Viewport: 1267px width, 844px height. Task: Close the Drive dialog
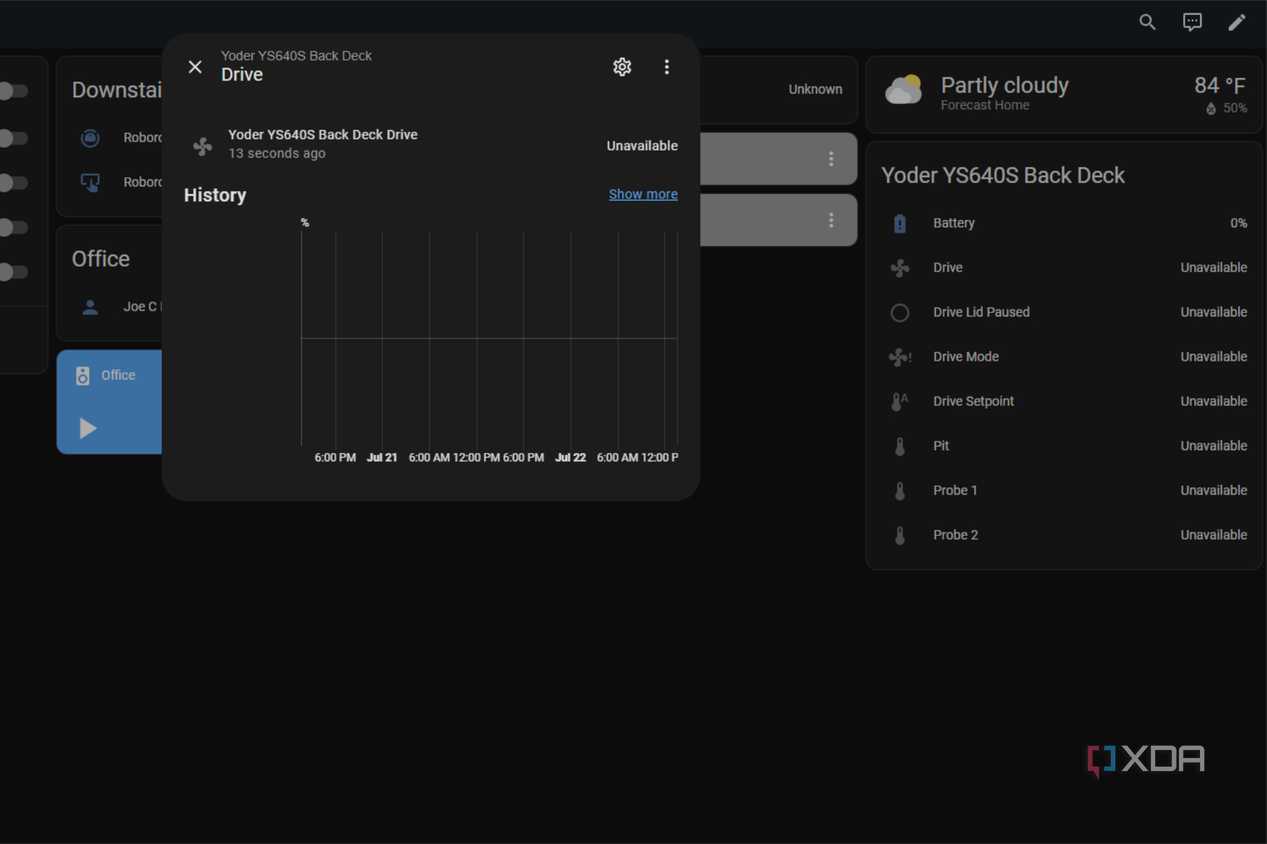point(195,67)
